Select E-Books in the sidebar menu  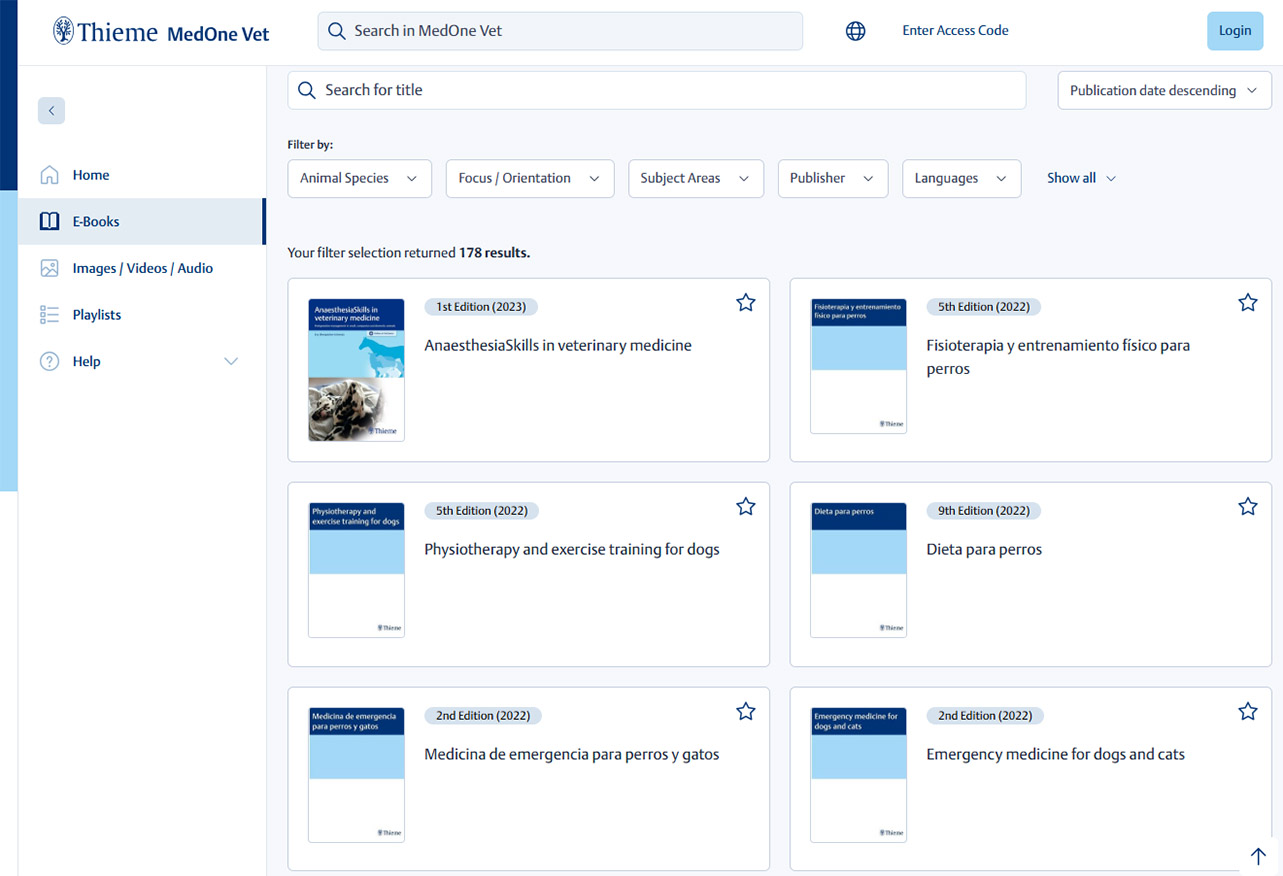[x=96, y=222]
